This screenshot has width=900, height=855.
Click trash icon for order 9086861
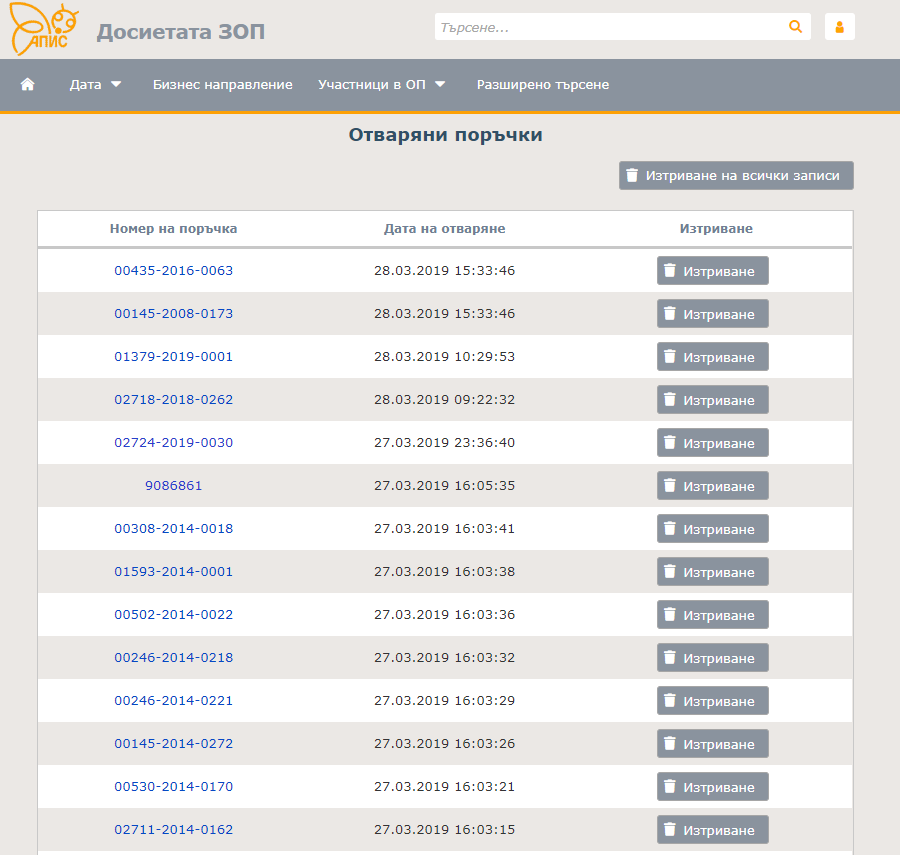pyautogui.click(x=670, y=486)
